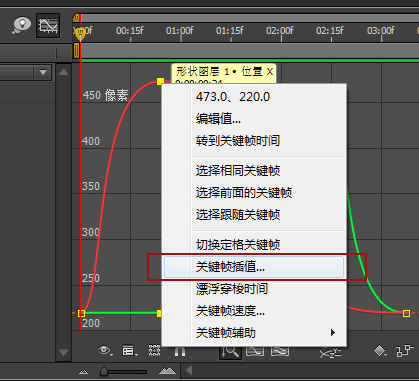
Task: Choose 漂浮穿梭时间 menu item
Action: coord(254,289)
